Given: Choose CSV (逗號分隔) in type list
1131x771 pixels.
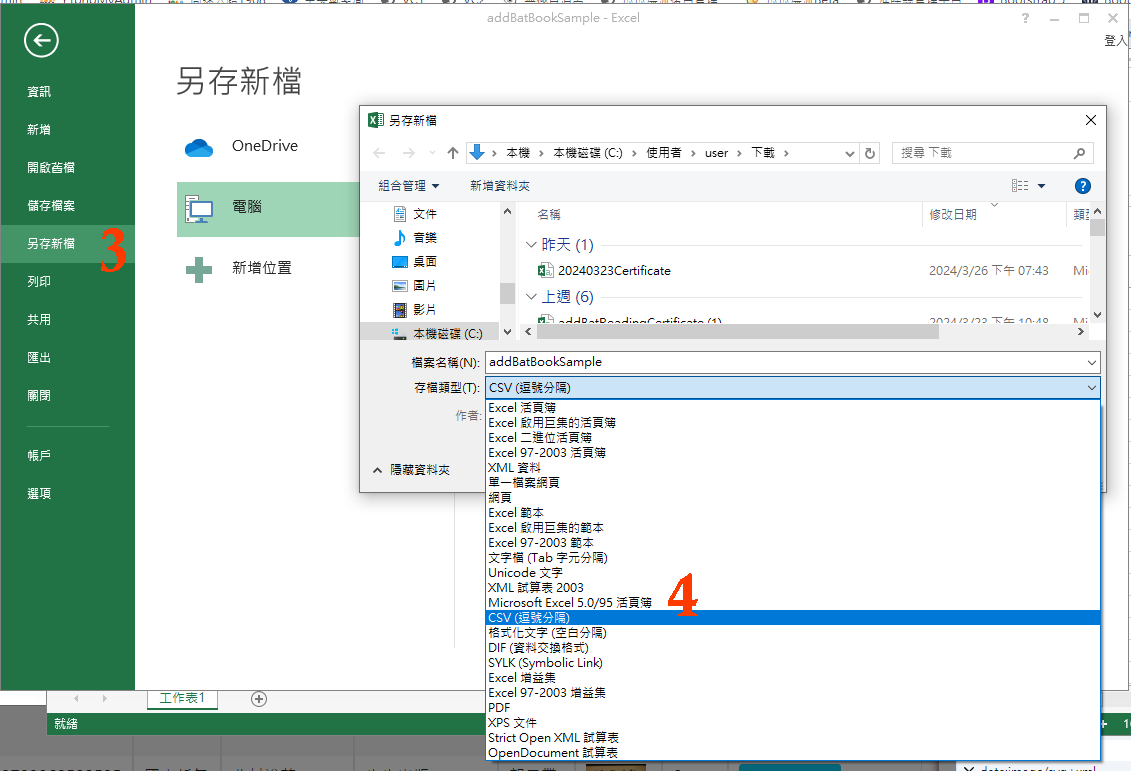Looking at the screenshot, I should [793, 618].
